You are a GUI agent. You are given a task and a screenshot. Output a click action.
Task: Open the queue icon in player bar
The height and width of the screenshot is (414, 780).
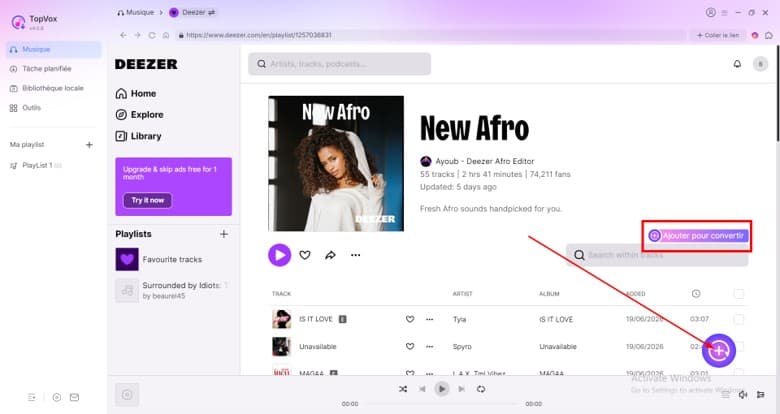pyautogui.click(x=761, y=395)
